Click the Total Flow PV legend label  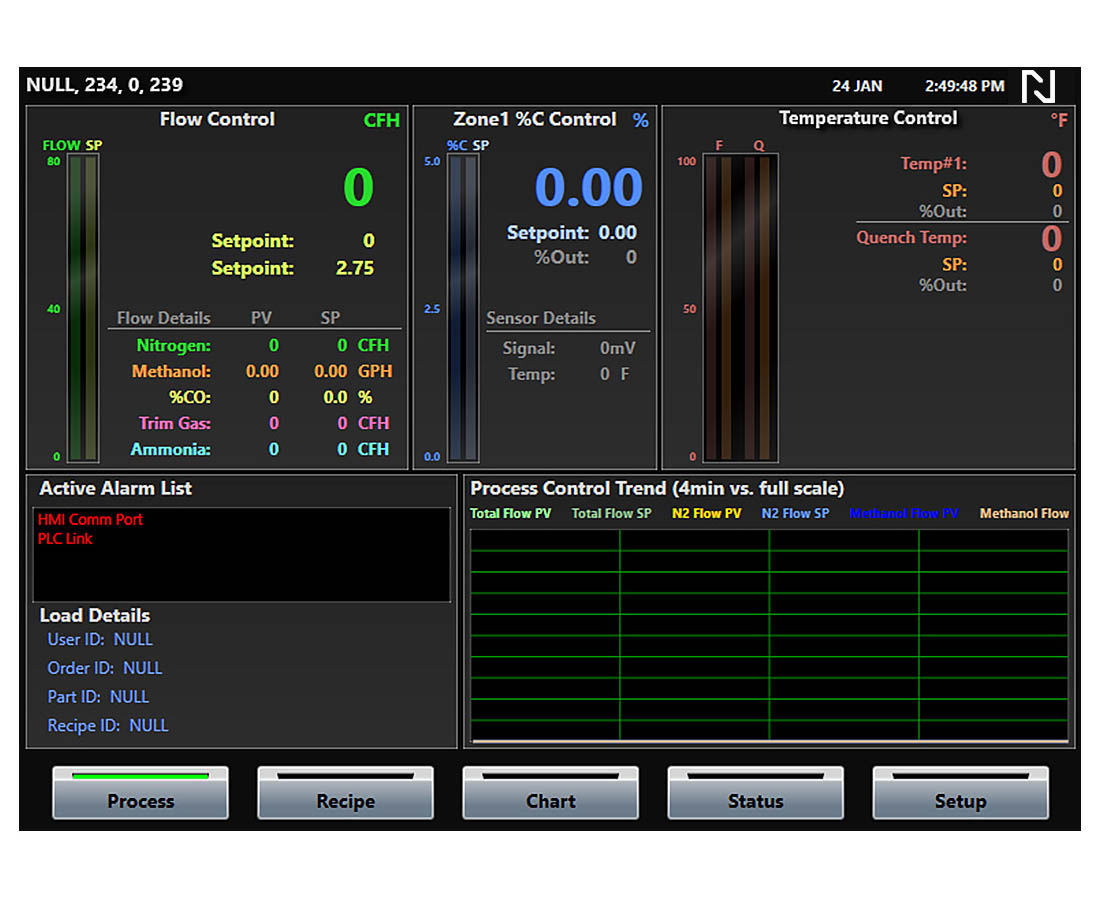[x=510, y=514]
